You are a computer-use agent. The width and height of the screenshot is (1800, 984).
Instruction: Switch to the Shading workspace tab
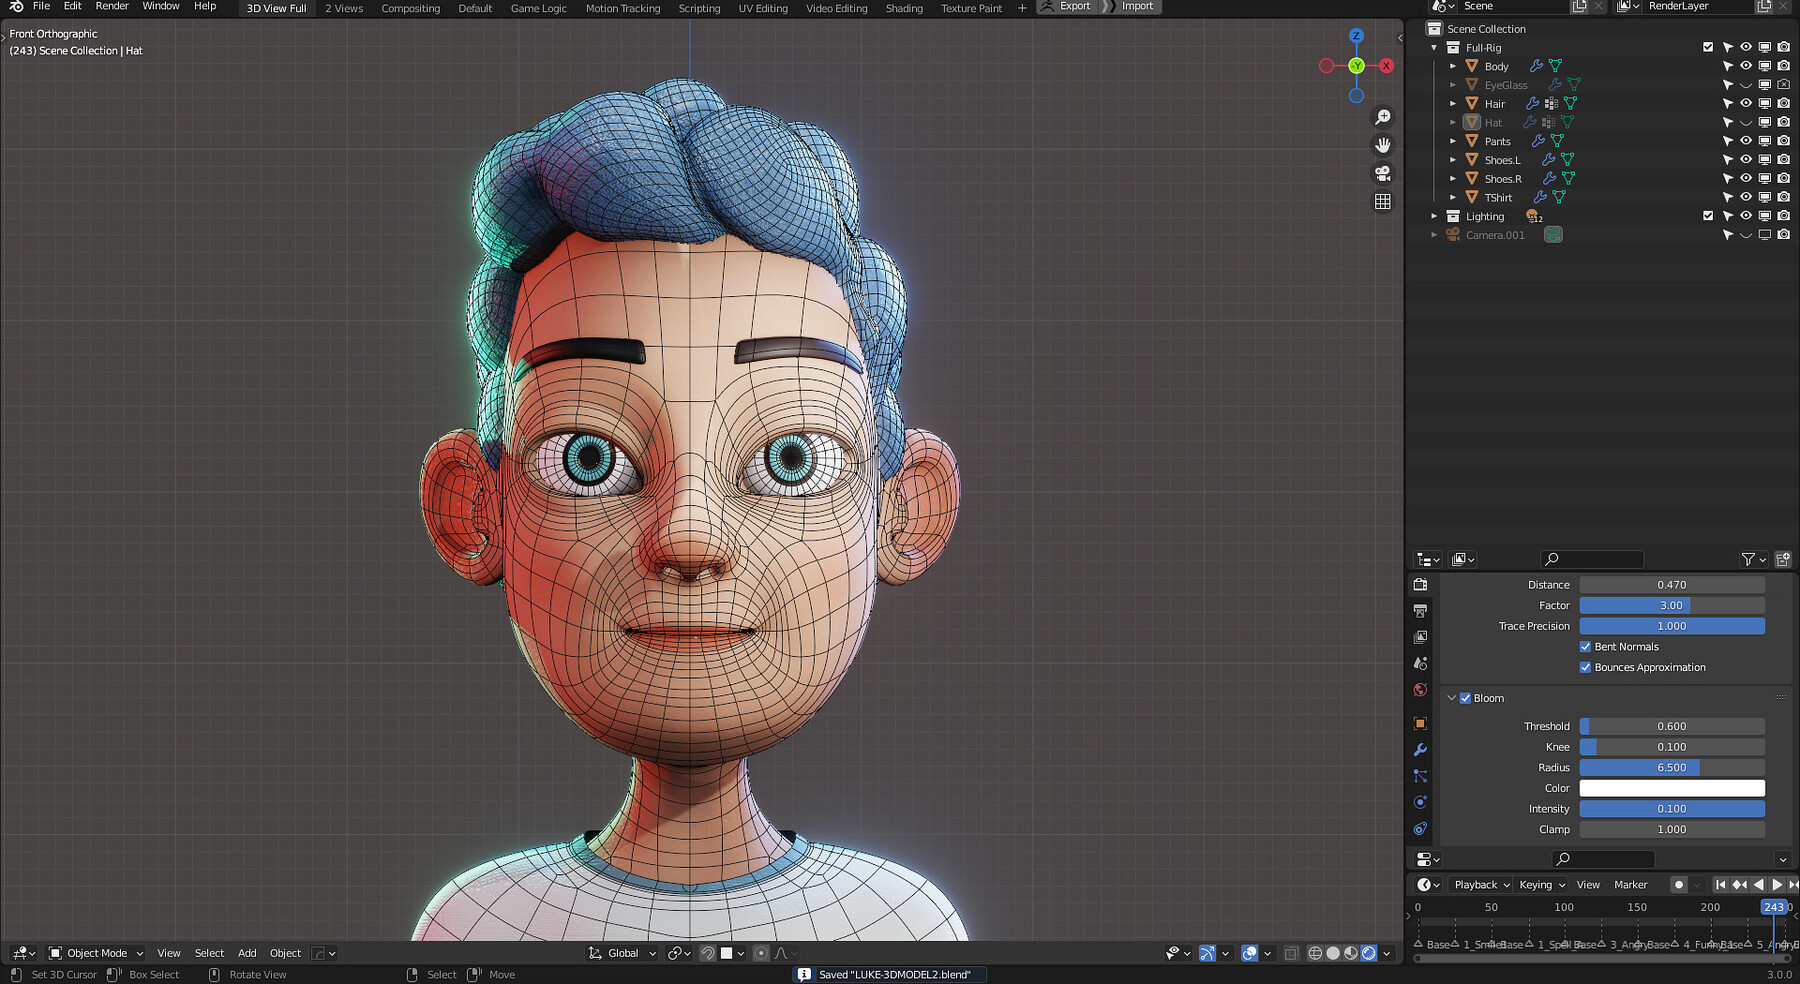904,8
